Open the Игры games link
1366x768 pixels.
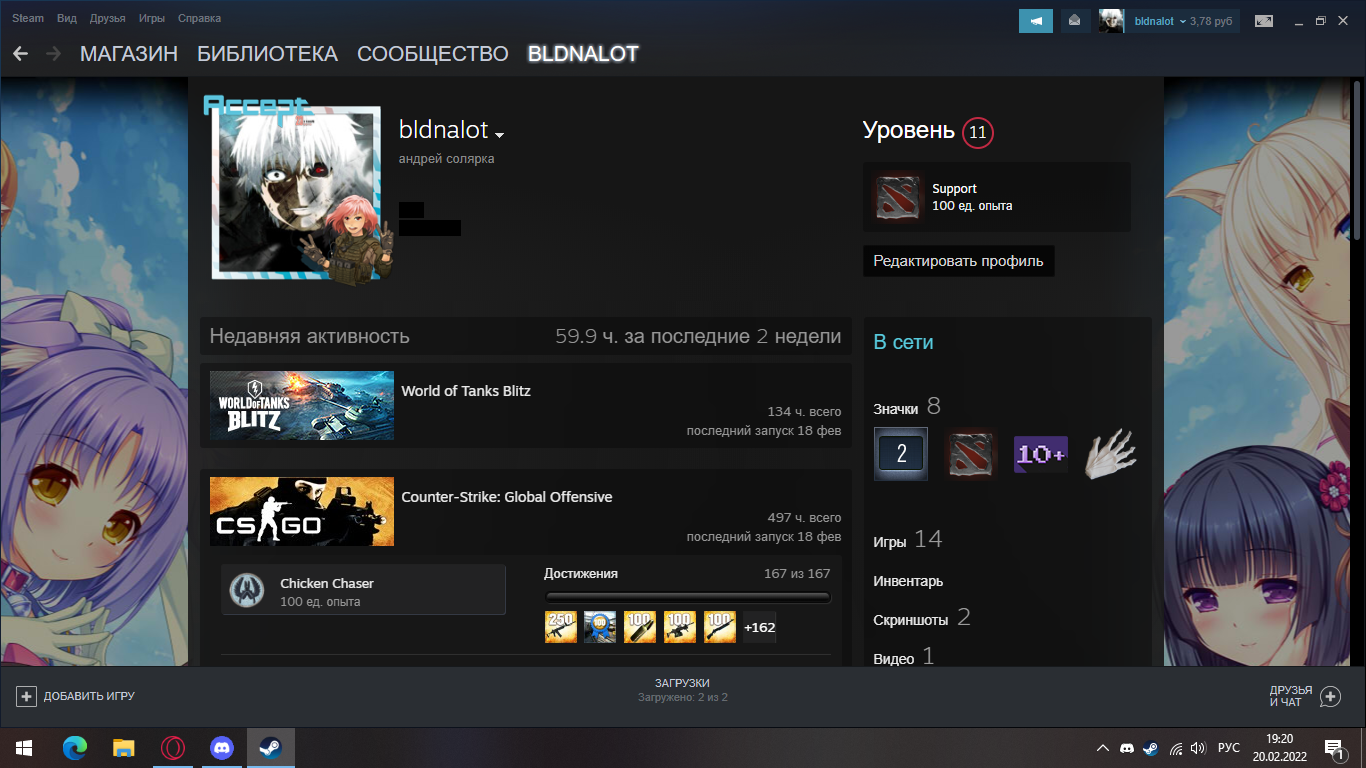pos(890,541)
